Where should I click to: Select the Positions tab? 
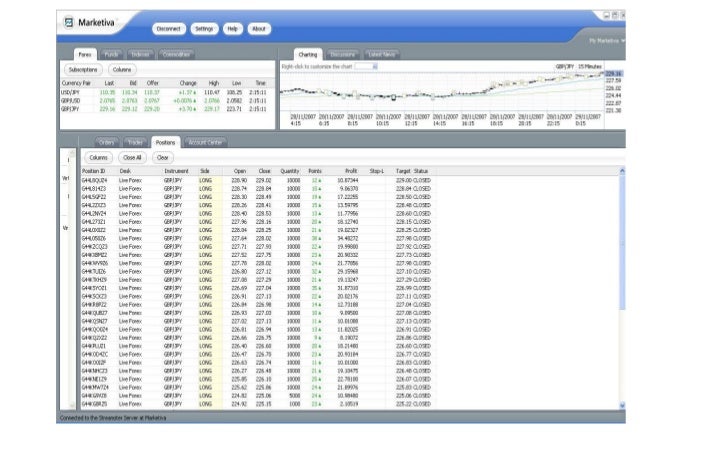click(x=165, y=142)
